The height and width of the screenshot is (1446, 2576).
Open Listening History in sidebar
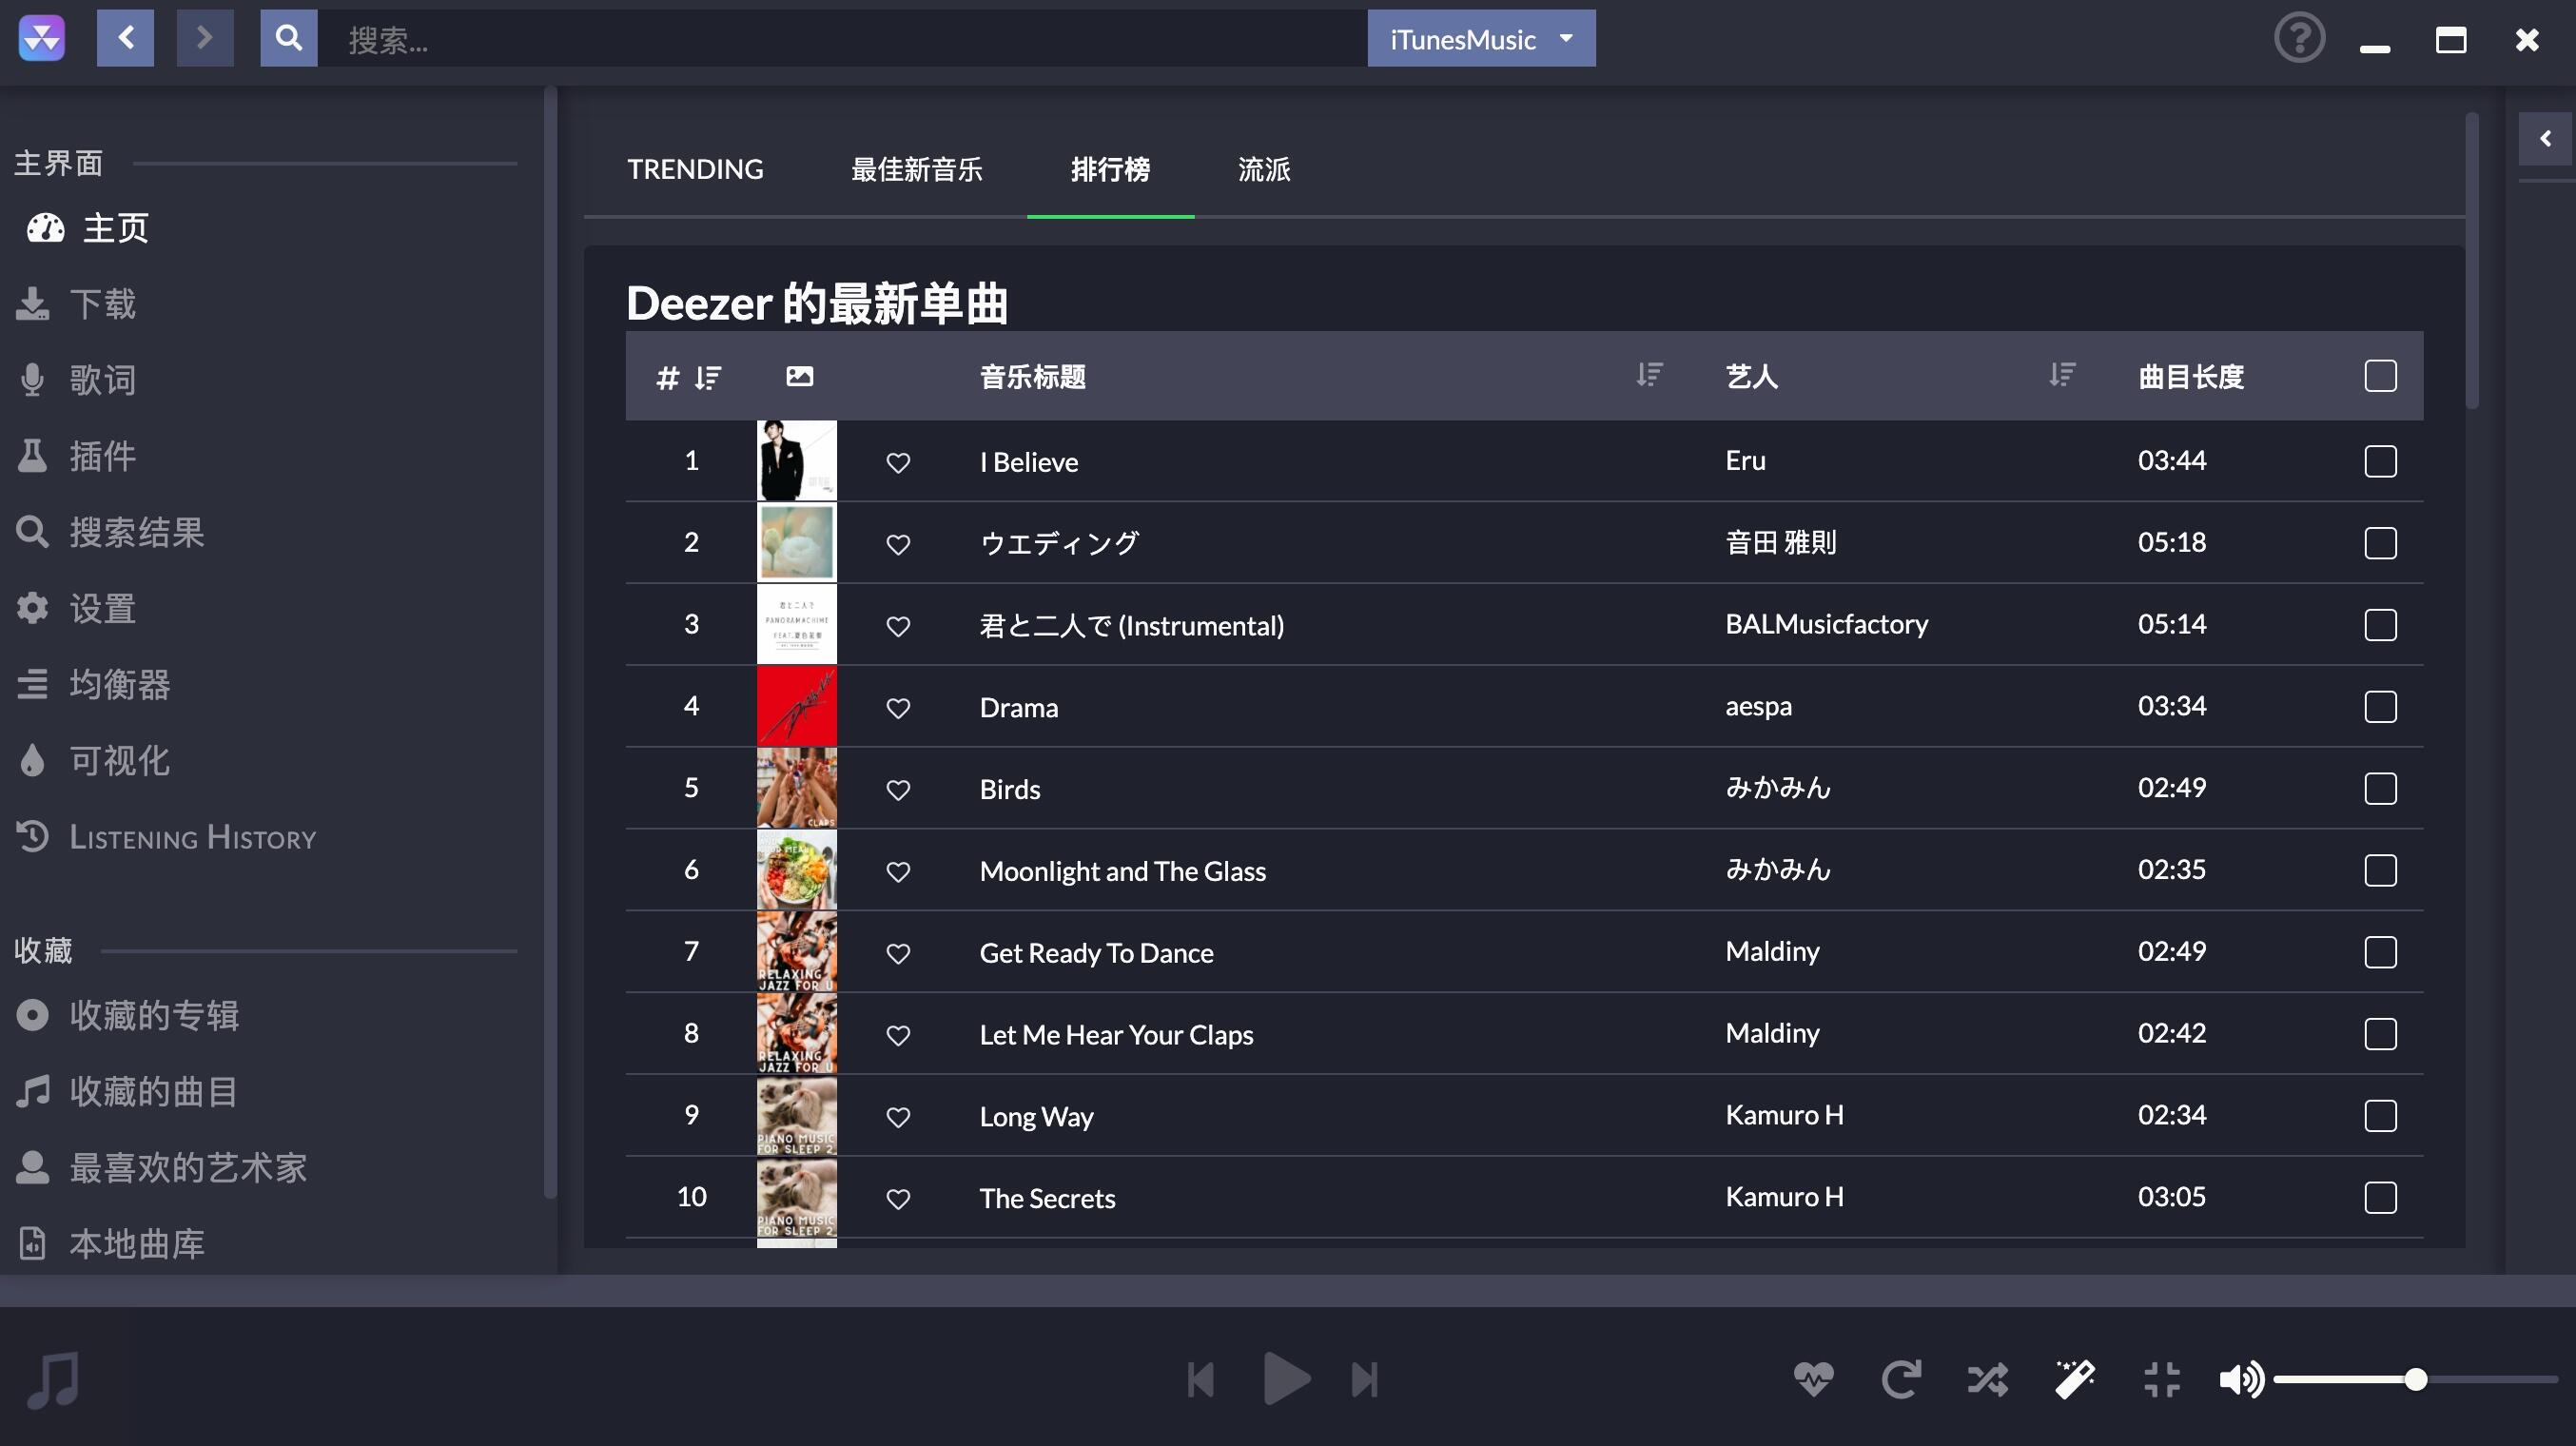point(166,837)
